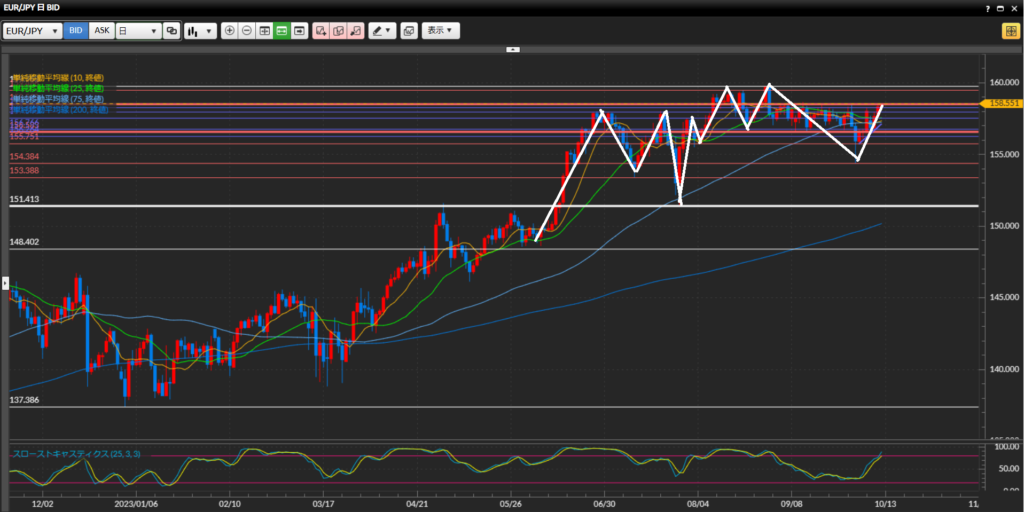Click the chart-link icon next to timeframe
This screenshot has height=512, width=1024.
pyautogui.click(x=172, y=31)
